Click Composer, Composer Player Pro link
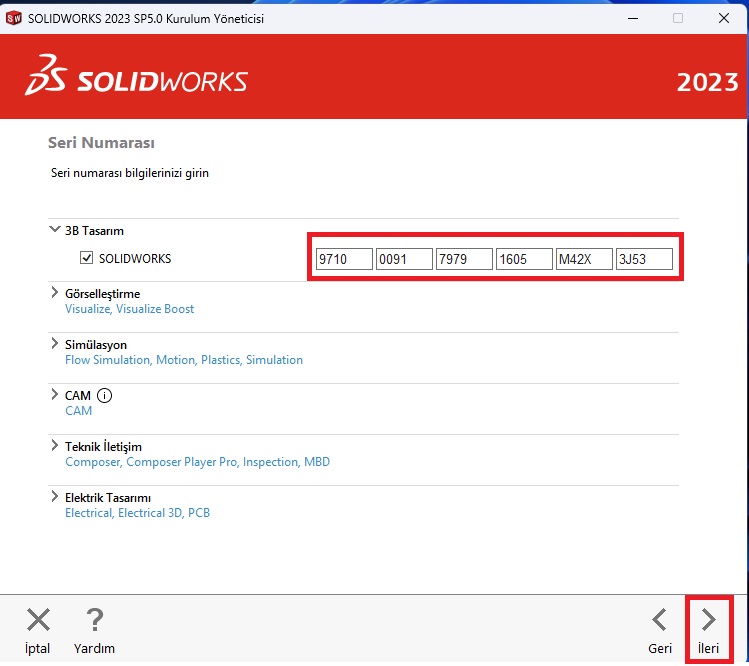The height and width of the screenshot is (666, 749). [x=197, y=462]
